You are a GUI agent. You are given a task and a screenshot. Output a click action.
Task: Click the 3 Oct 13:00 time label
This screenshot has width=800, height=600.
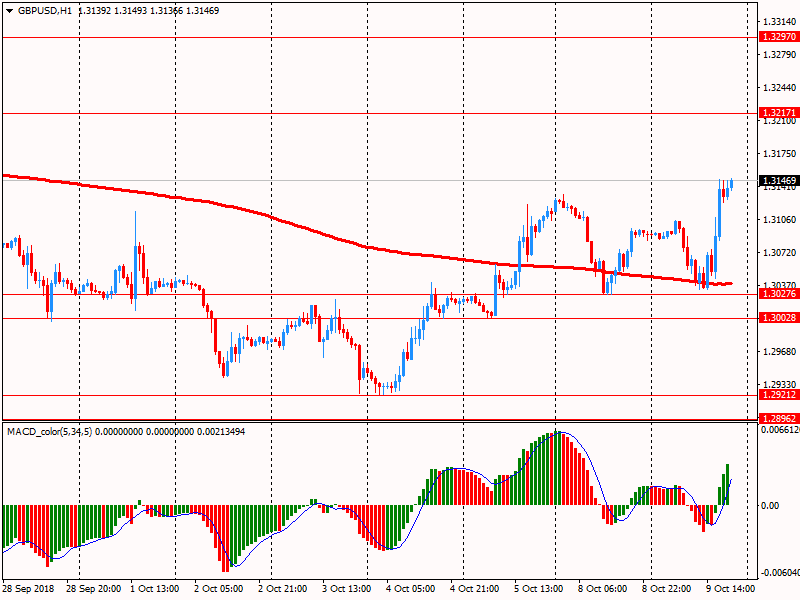pyautogui.click(x=346, y=589)
